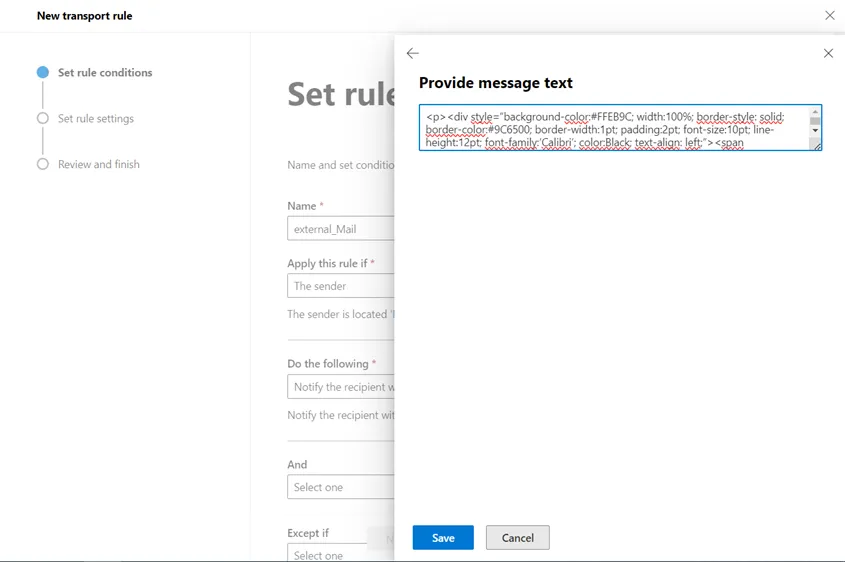The width and height of the screenshot is (845, 562).
Task: Select the filled Set rule conditions step circle
Action: point(43,72)
